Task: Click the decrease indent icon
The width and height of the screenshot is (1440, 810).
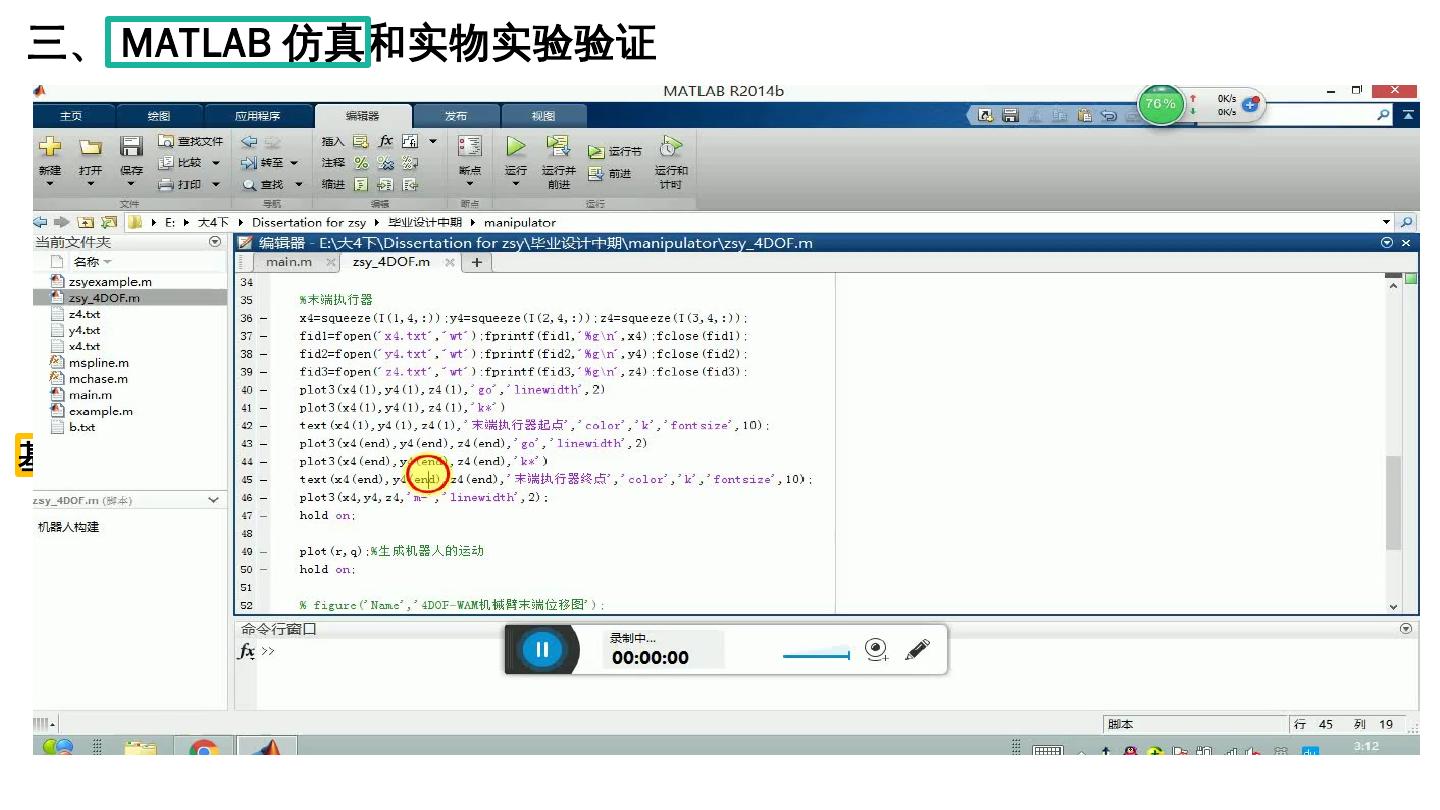Action: click(410, 184)
